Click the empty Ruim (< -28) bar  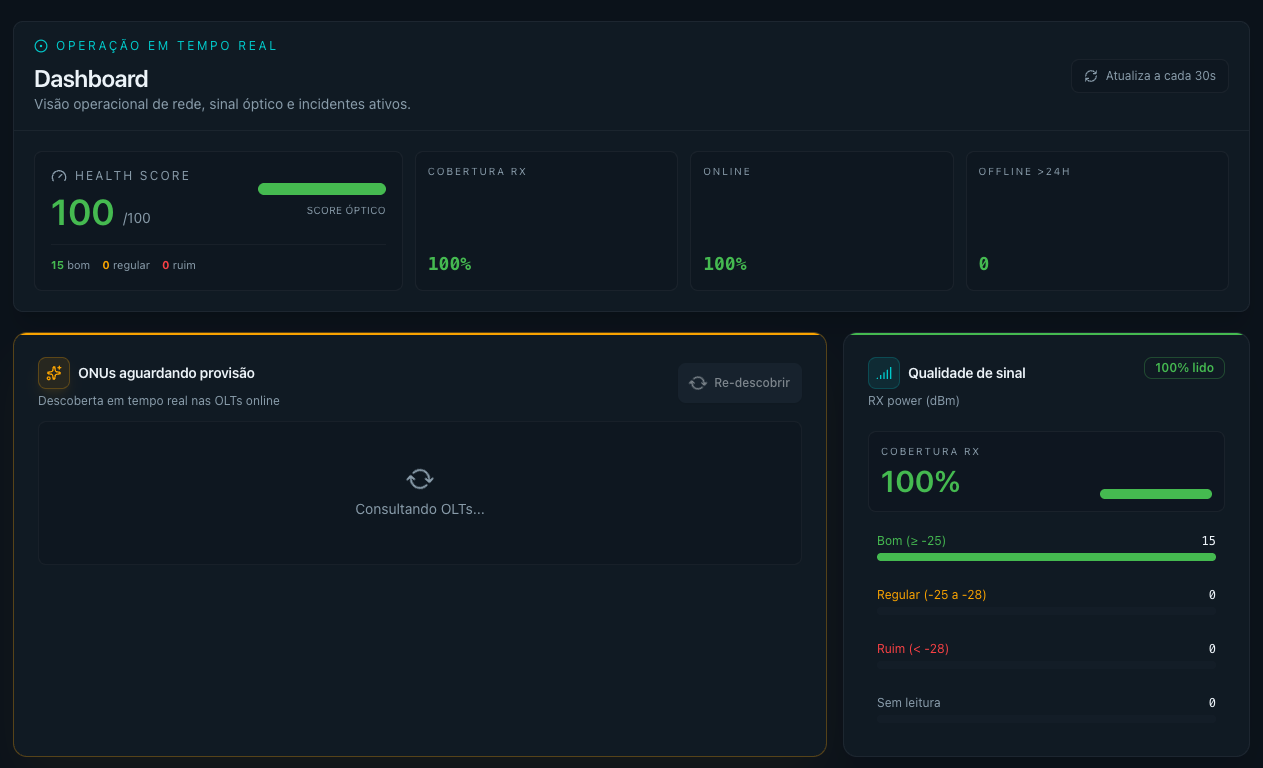[1046, 664]
